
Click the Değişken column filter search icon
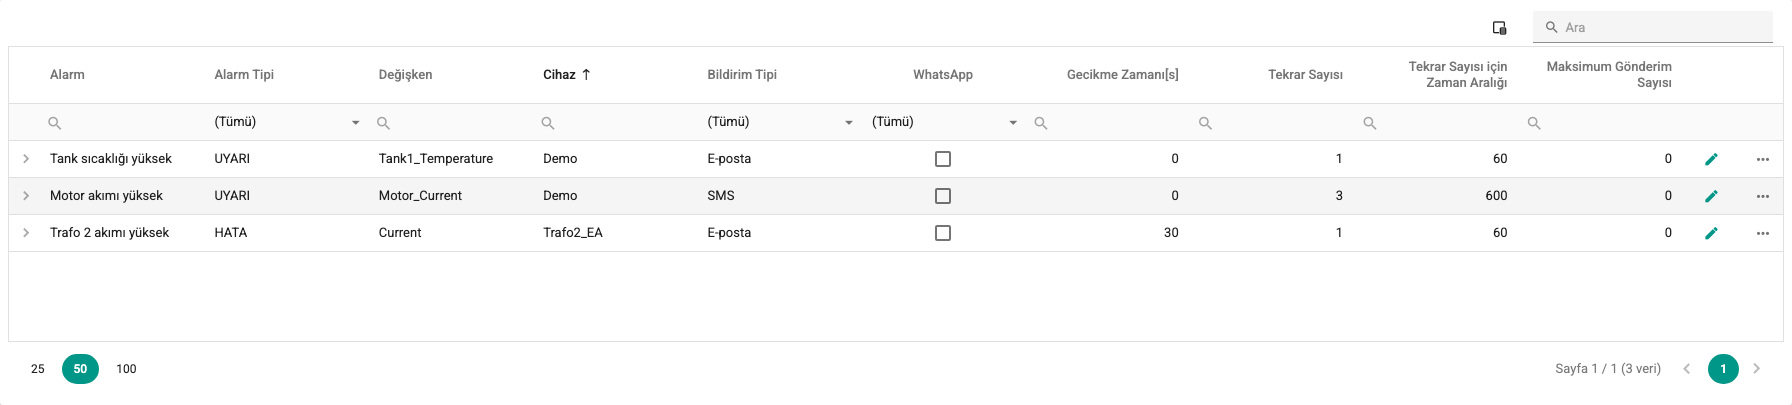[x=383, y=123]
